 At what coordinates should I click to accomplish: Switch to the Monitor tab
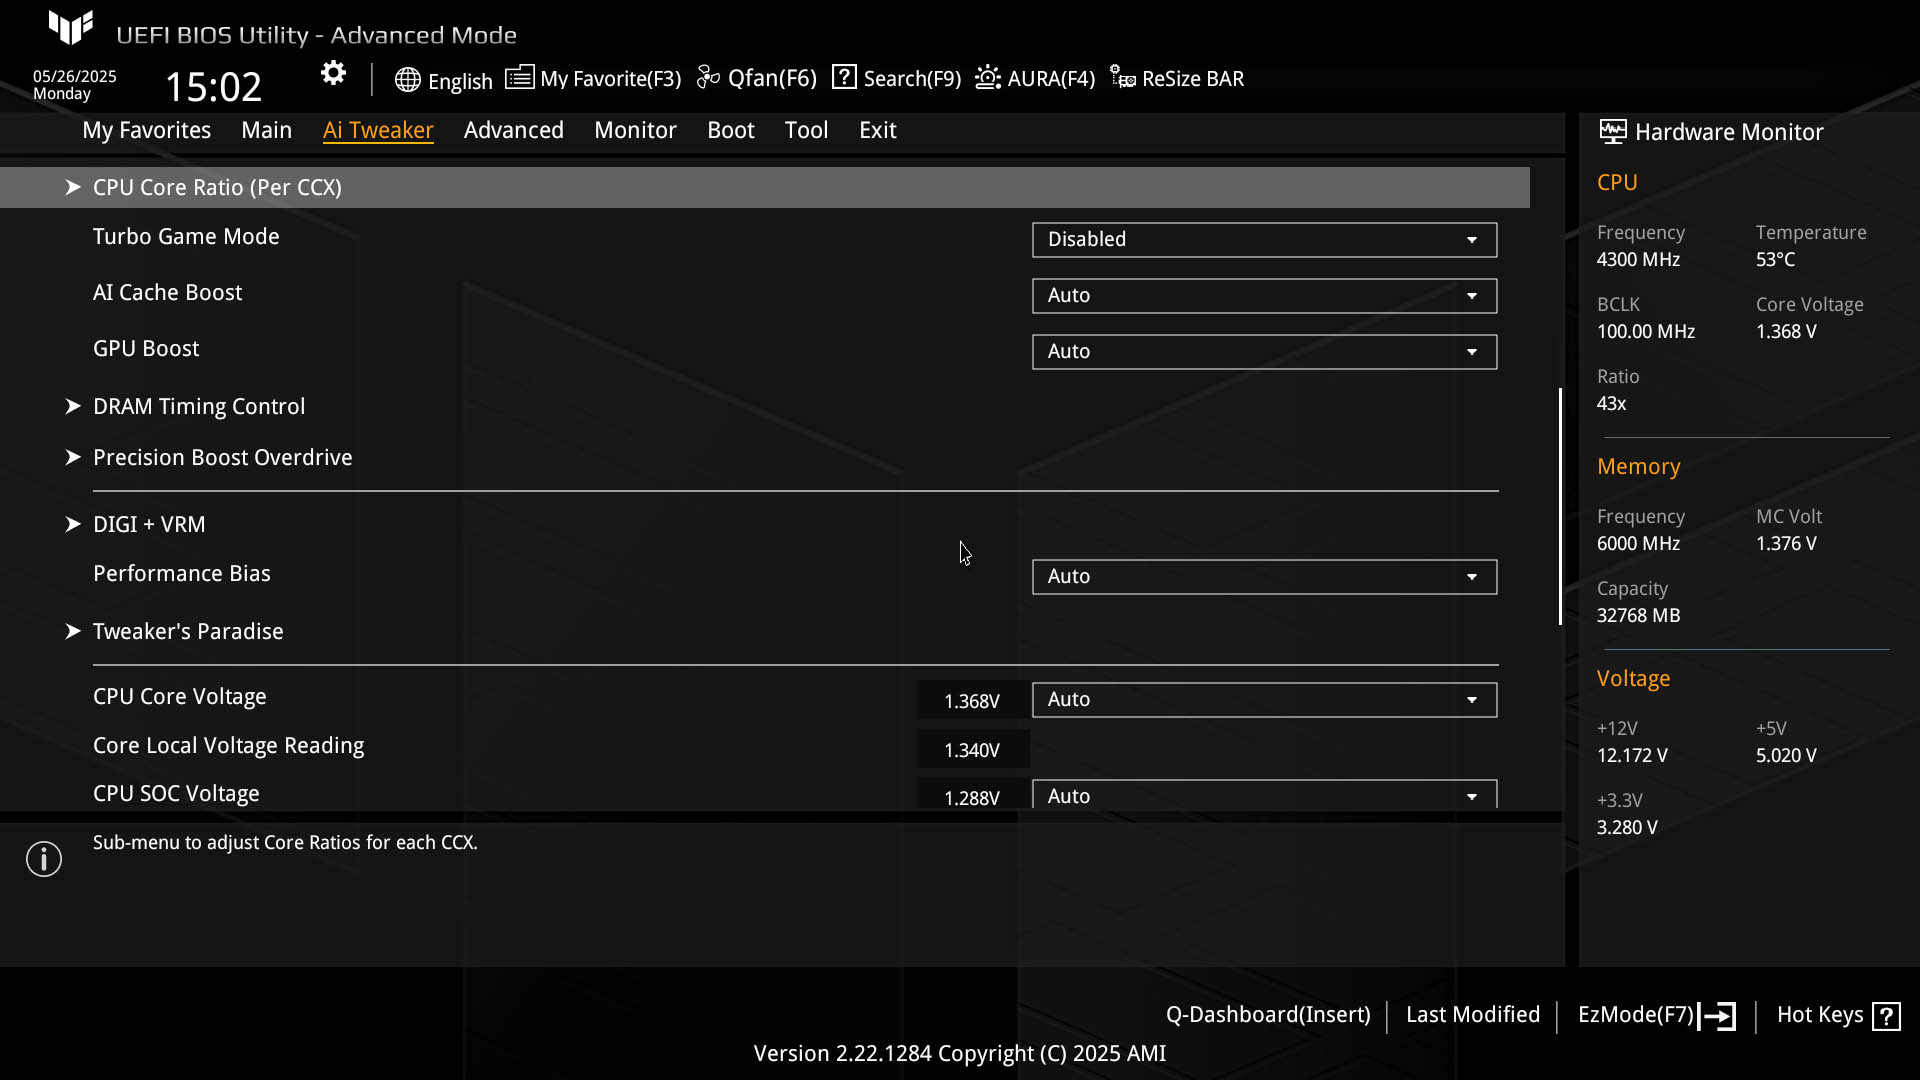click(635, 130)
